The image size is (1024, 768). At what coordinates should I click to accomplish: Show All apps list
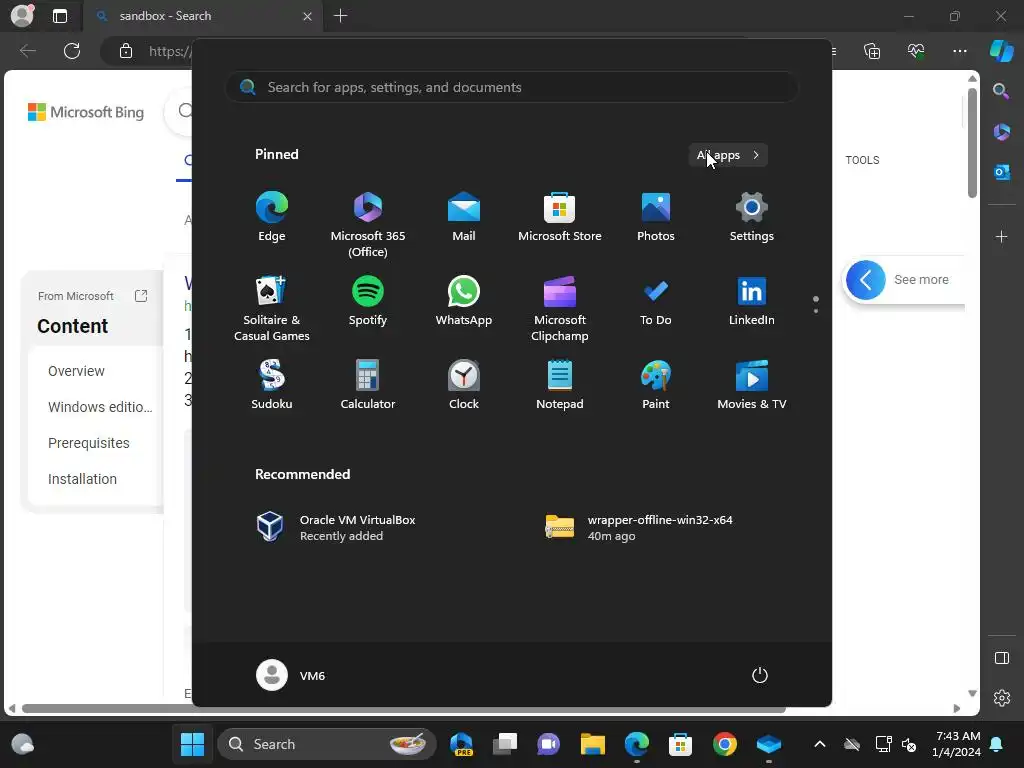coord(728,155)
